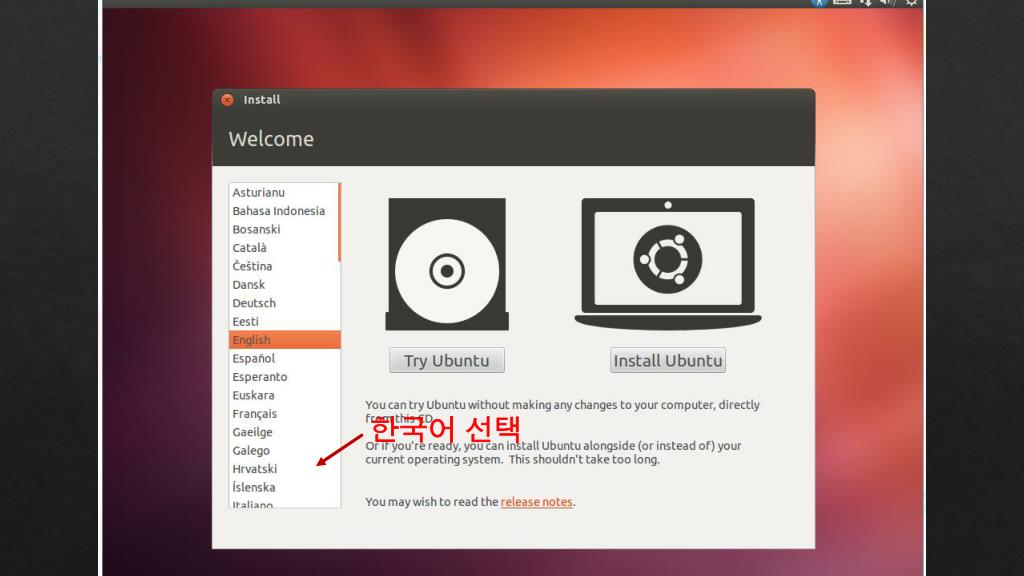Select Bahasa Indonesia language
1024x576 pixels.
click(283, 211)
